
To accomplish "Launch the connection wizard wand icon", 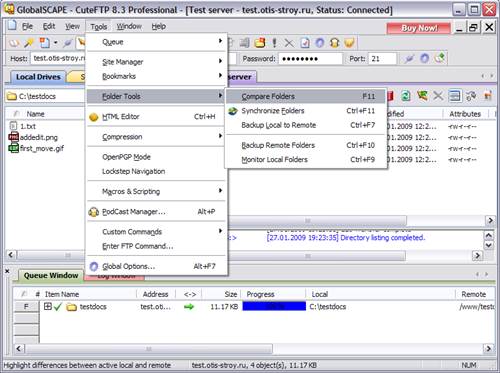I will click(x=29, y=43).
